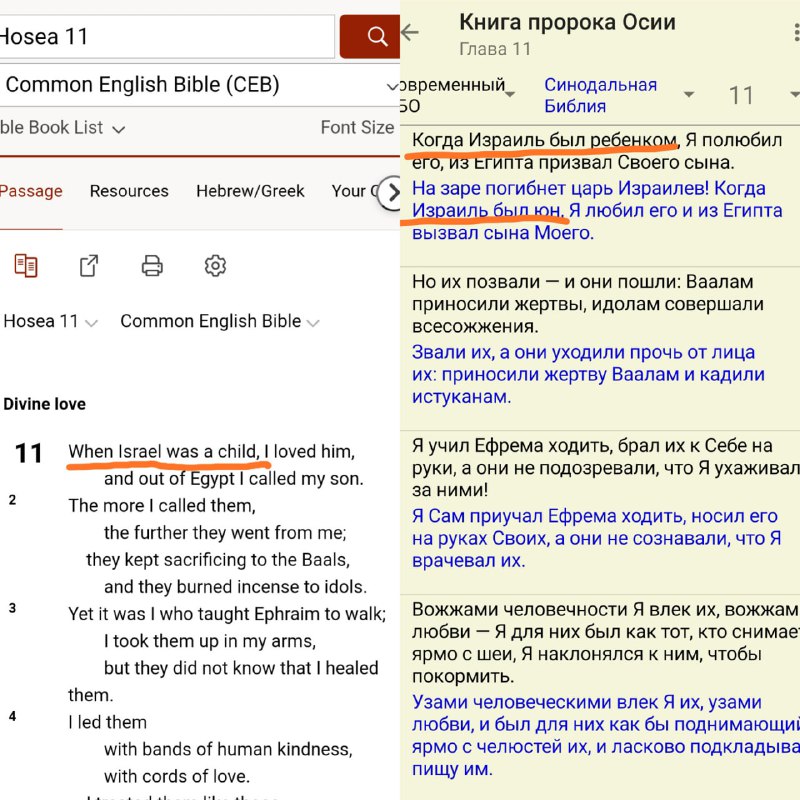Click the Глава 11 subtitle

pos(495,49)
